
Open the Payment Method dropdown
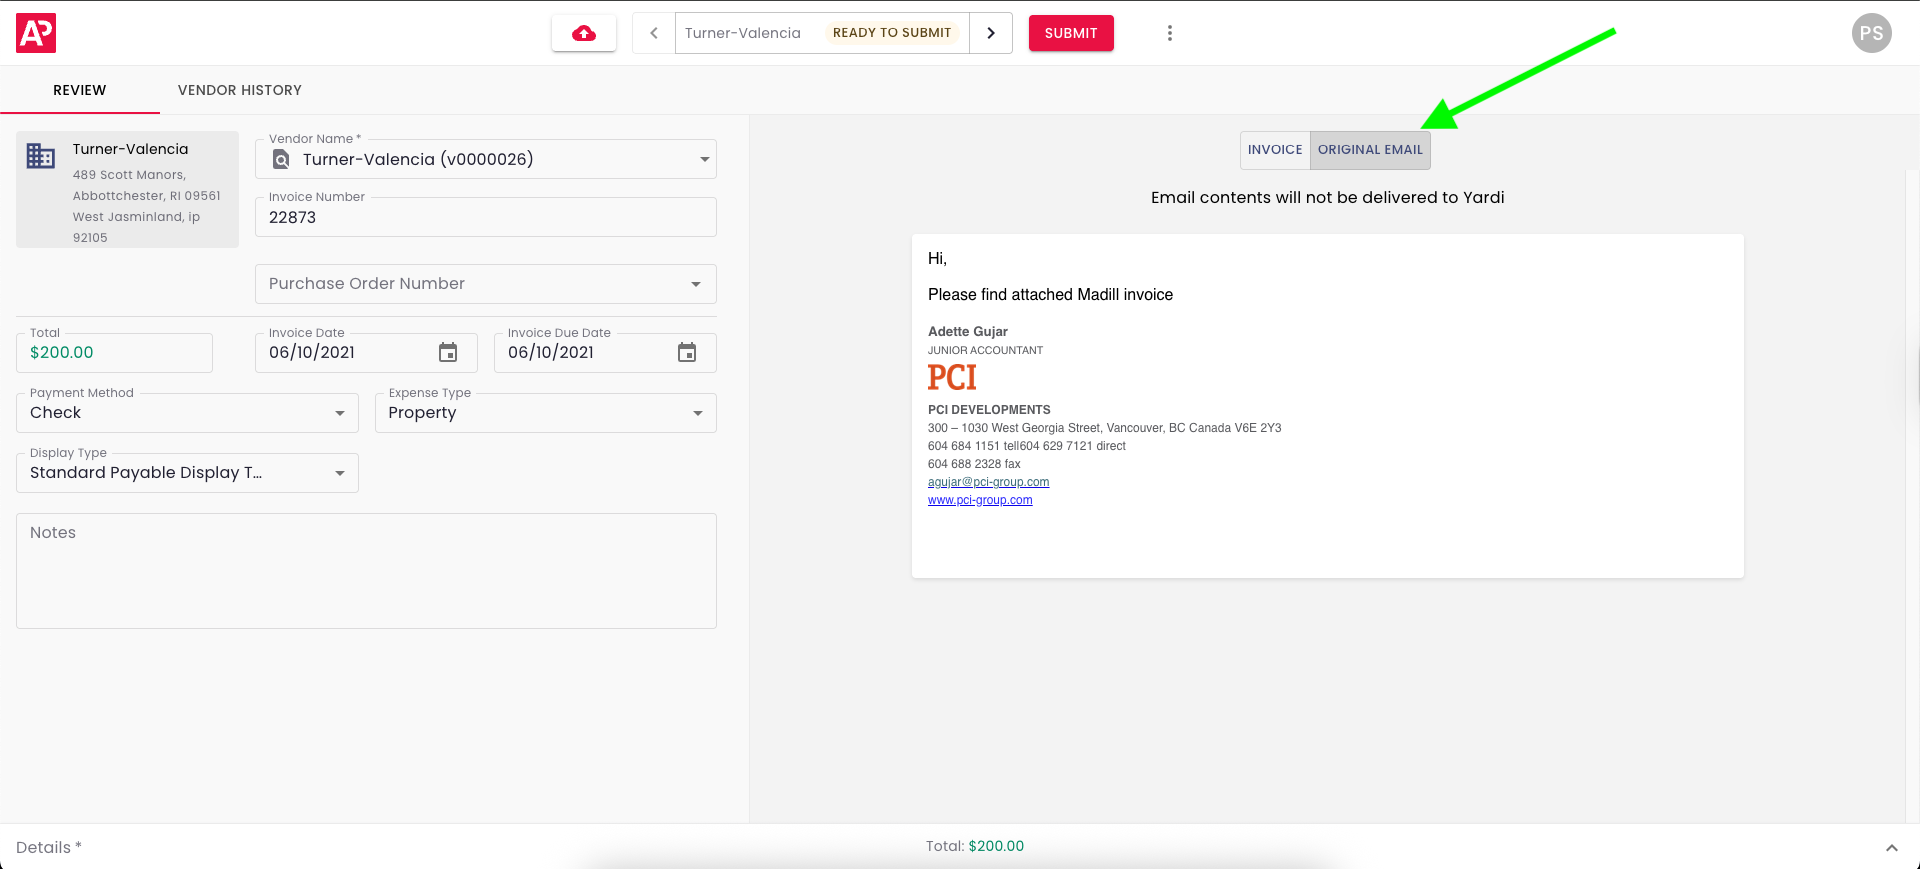340,413
